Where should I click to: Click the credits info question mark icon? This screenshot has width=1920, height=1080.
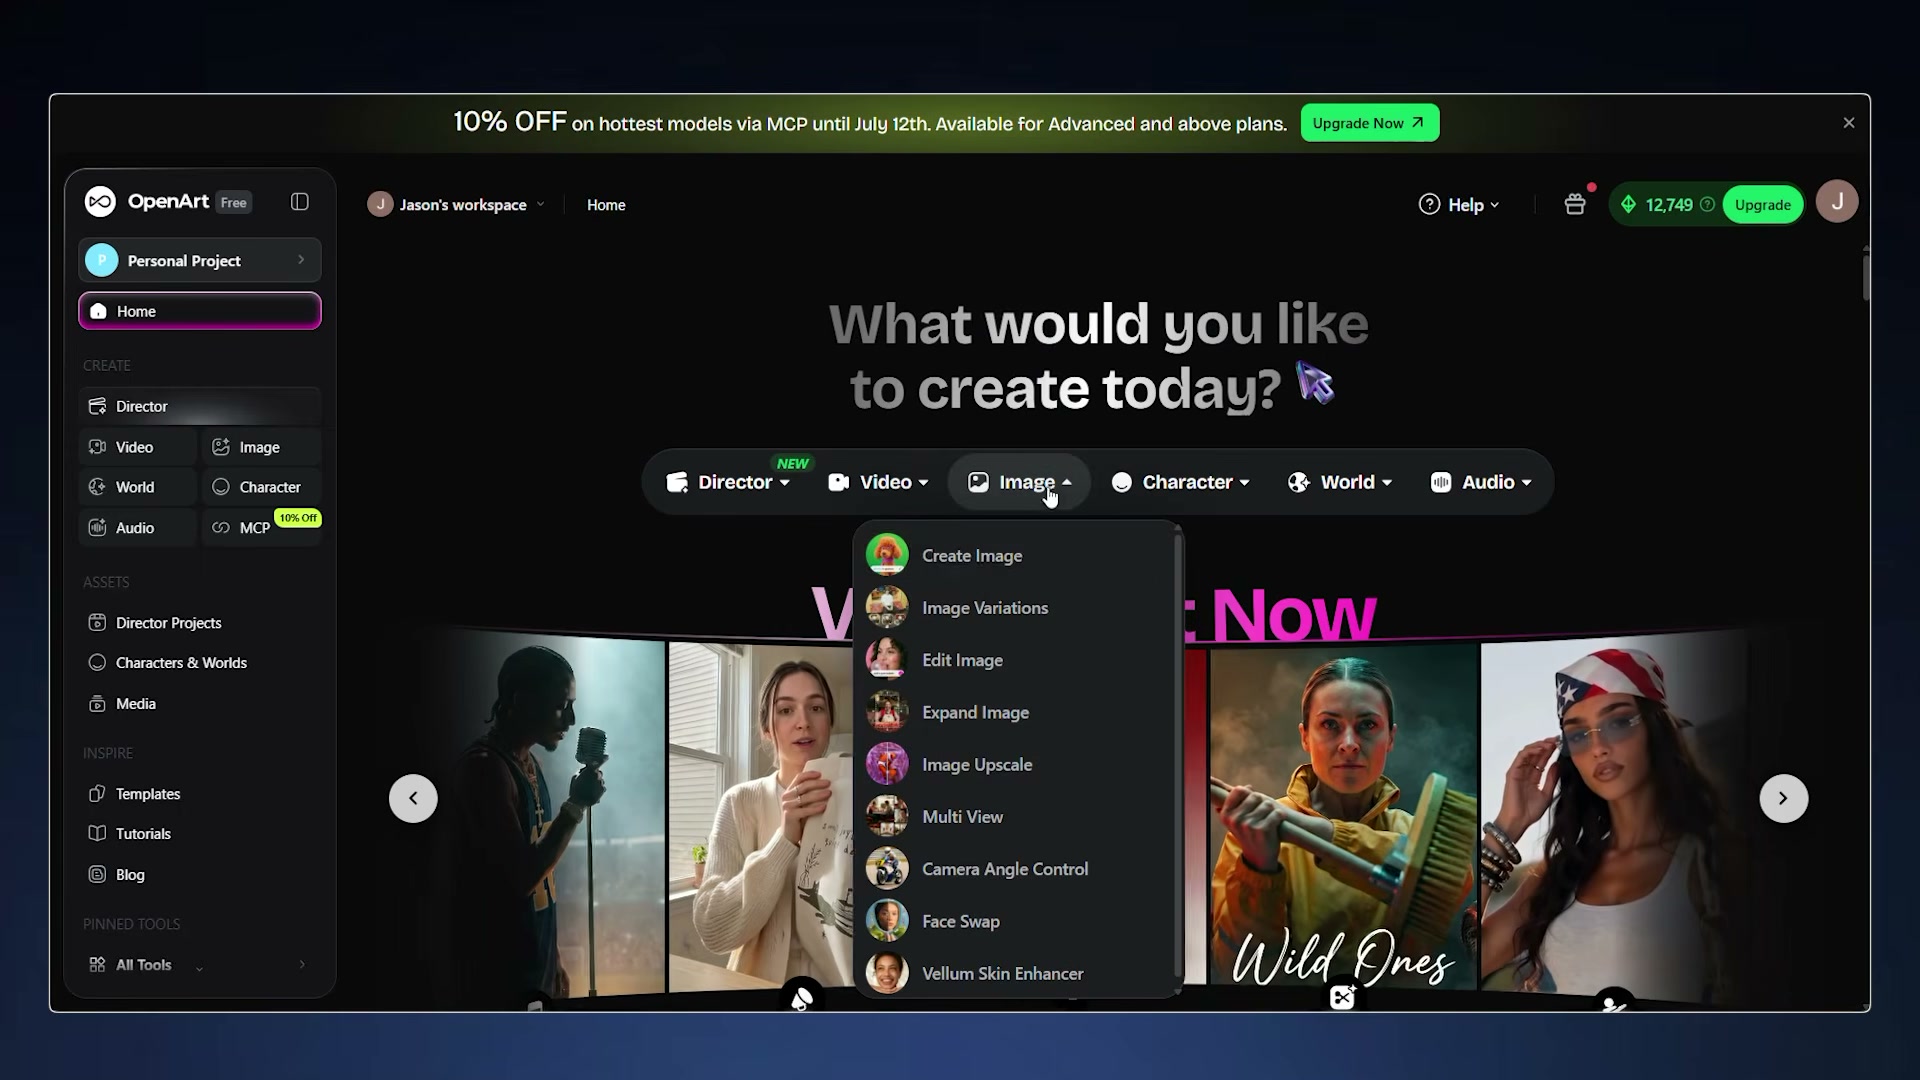(1708, 205)
